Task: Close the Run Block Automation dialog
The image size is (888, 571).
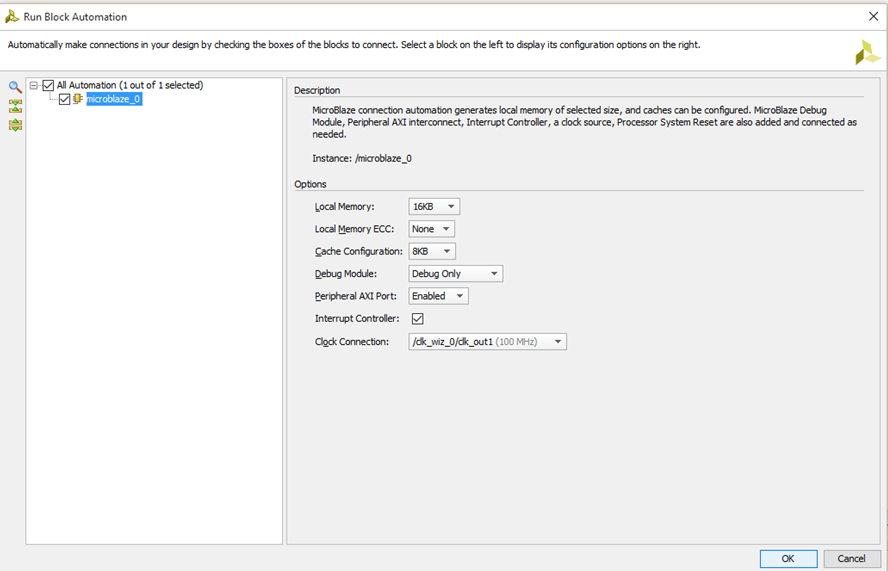Action: point(873,17)
